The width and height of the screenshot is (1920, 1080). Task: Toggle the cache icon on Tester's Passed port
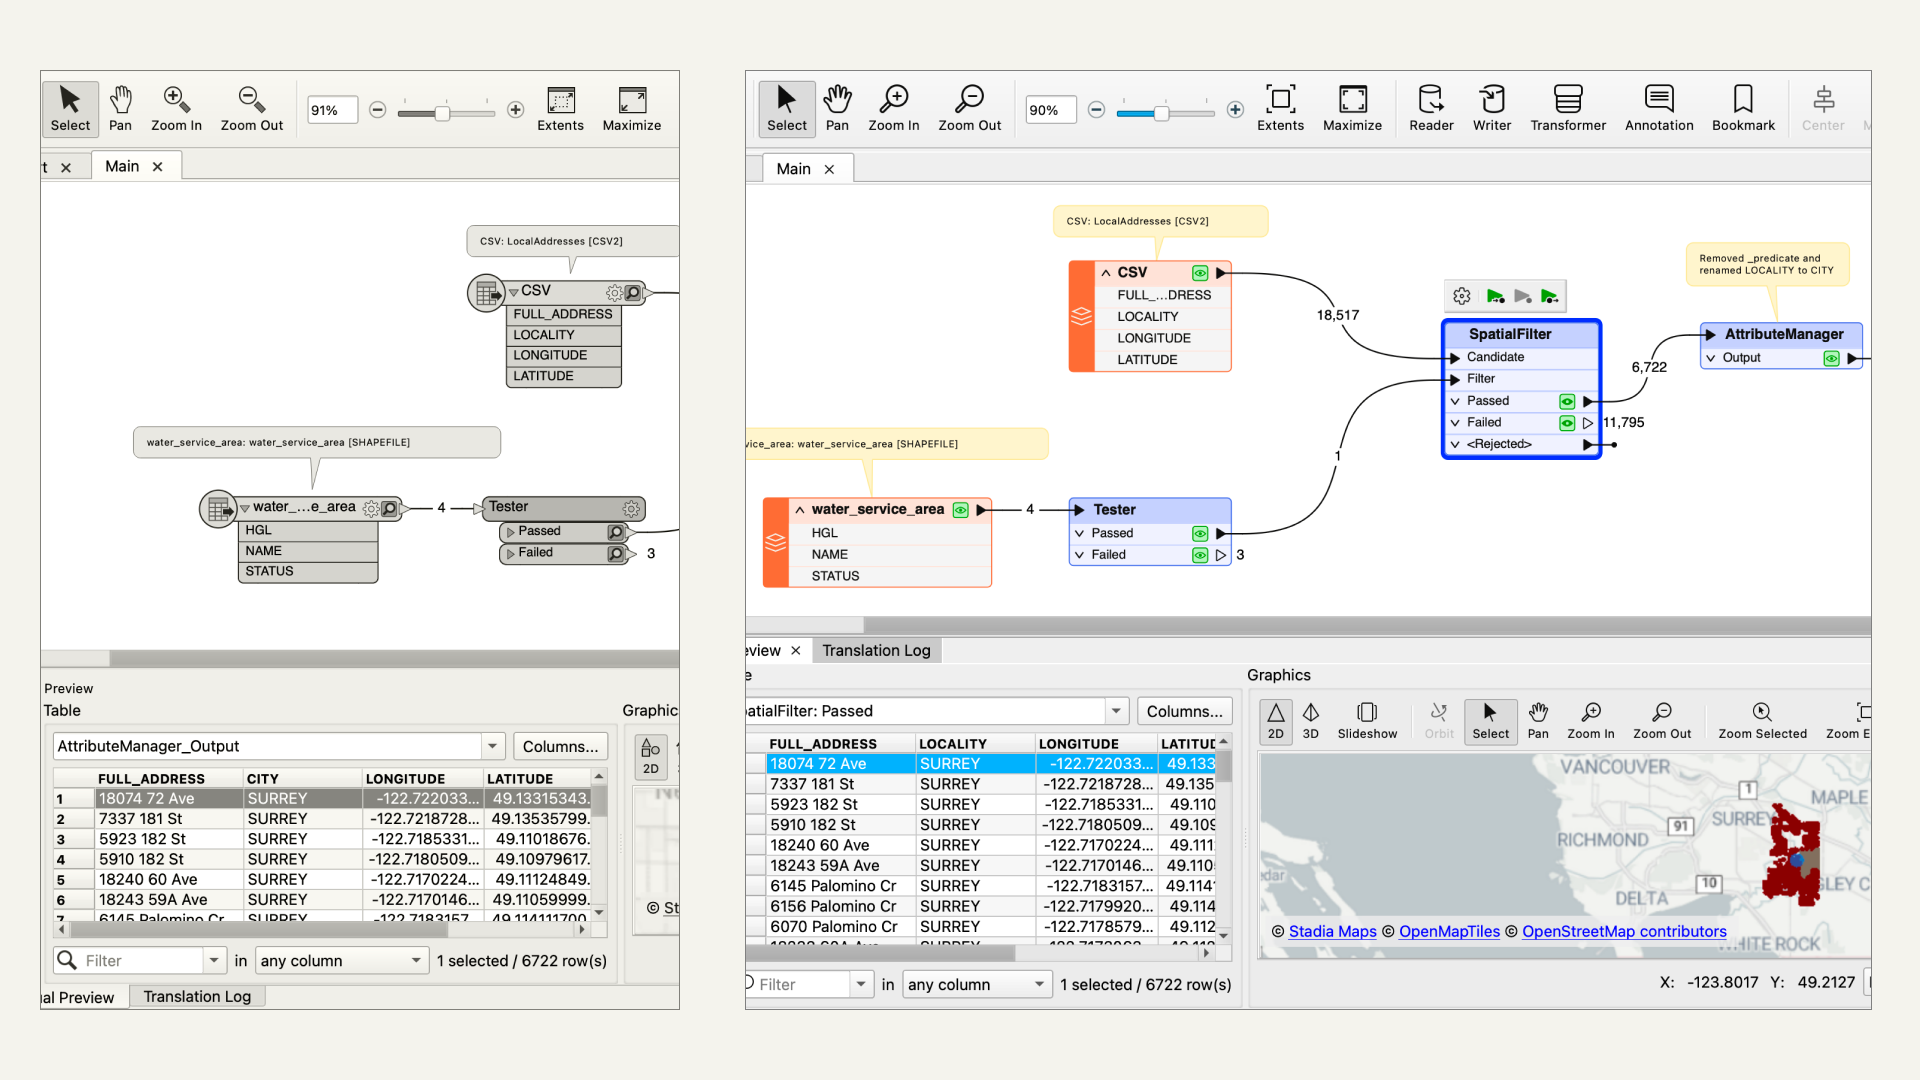pos(1199,533)
